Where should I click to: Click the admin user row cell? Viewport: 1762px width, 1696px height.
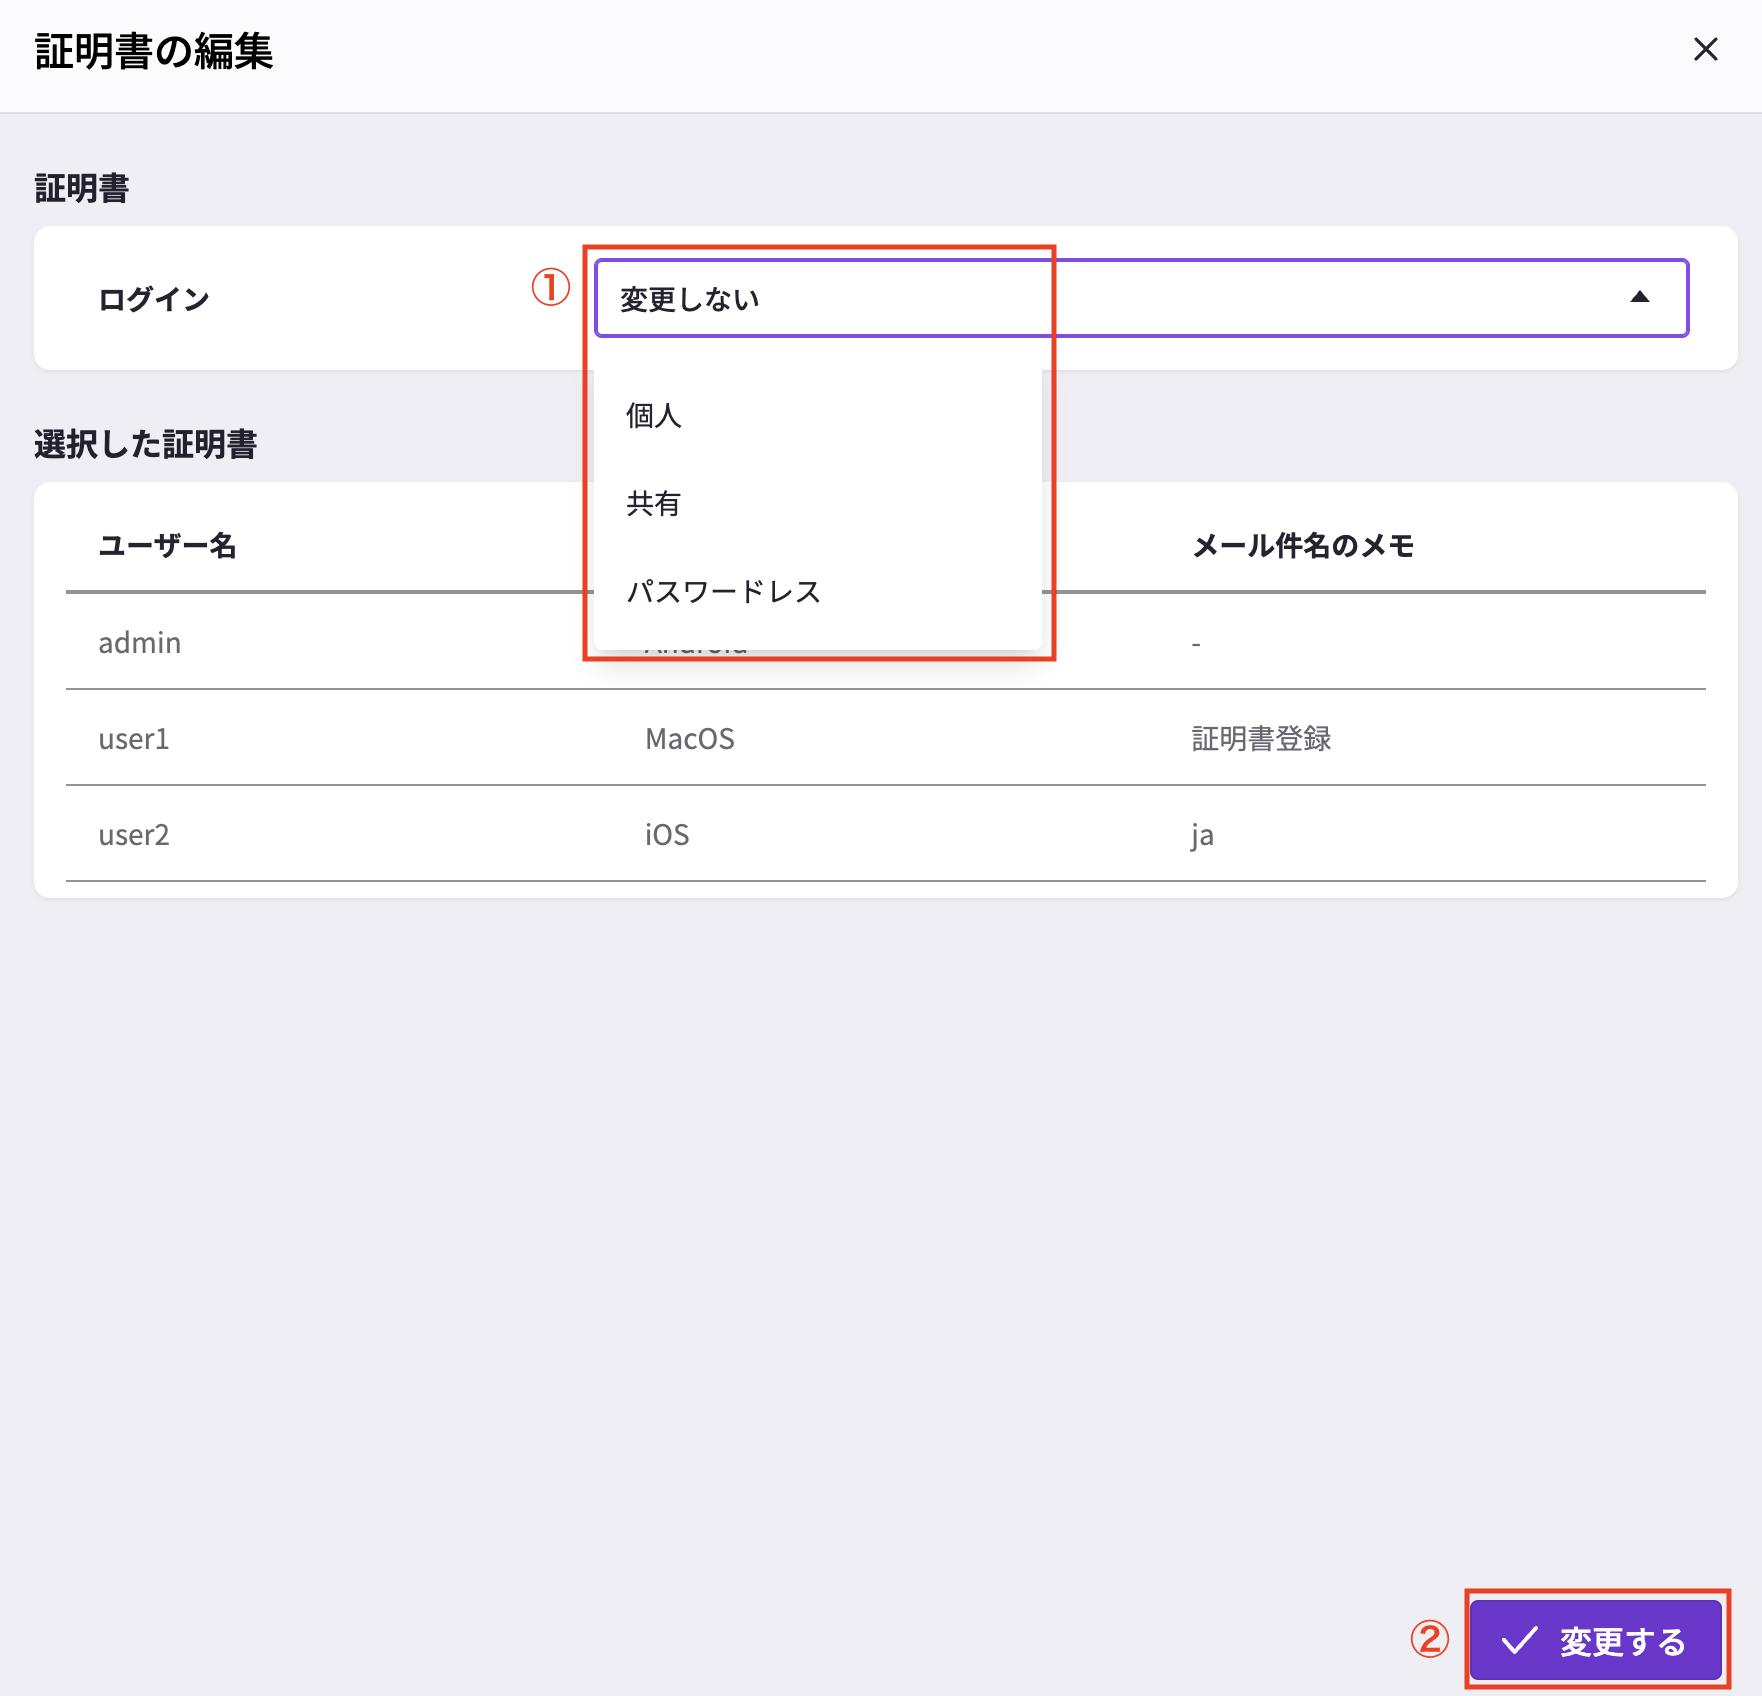tap(140, 642)
